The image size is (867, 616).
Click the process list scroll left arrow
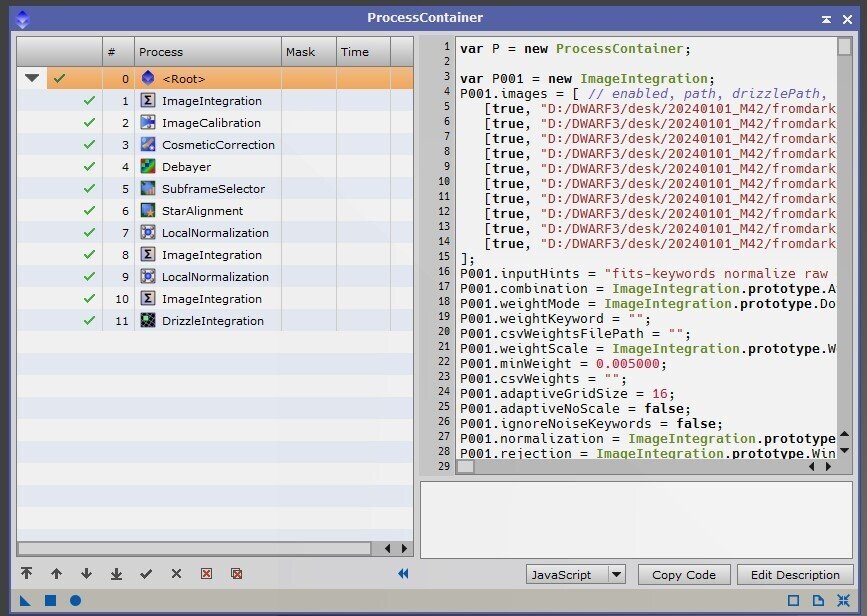point(388,548)
